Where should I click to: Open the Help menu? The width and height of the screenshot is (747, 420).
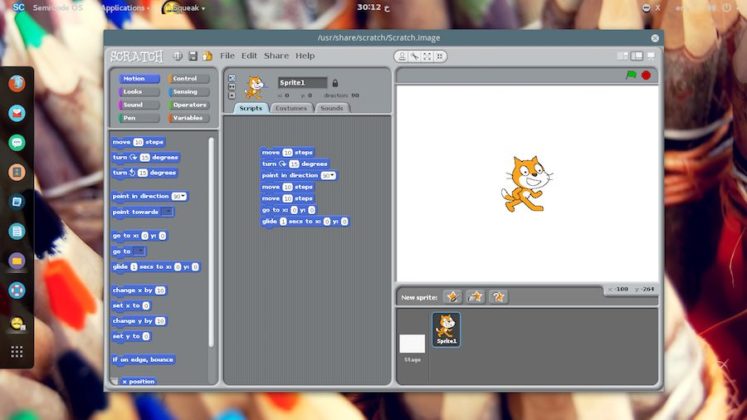point(305,56)
